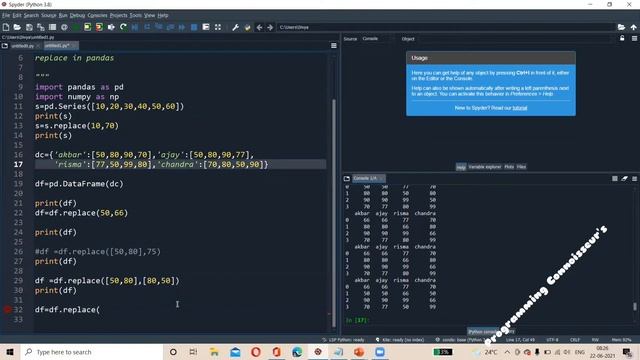Browse editor tabs icon
Screen dimensions: 640x360
coord(5,46)
